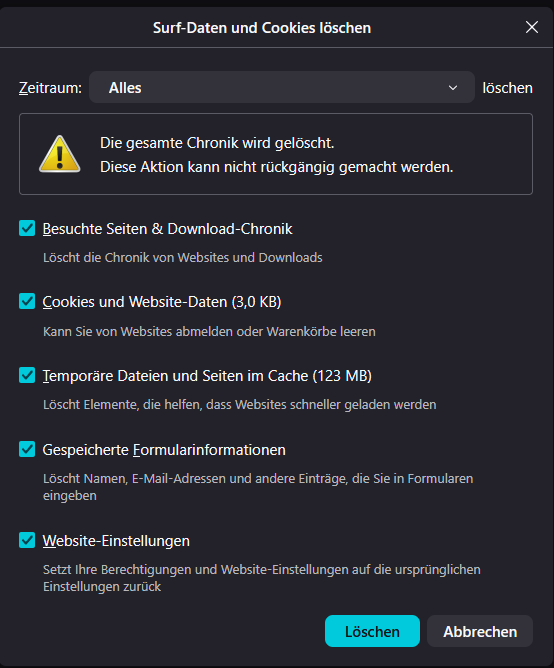This screenshot has height=668, width=554.
Task: Click the lowercase löschen text beside the dropdown
Action: (x=508, y=88)
